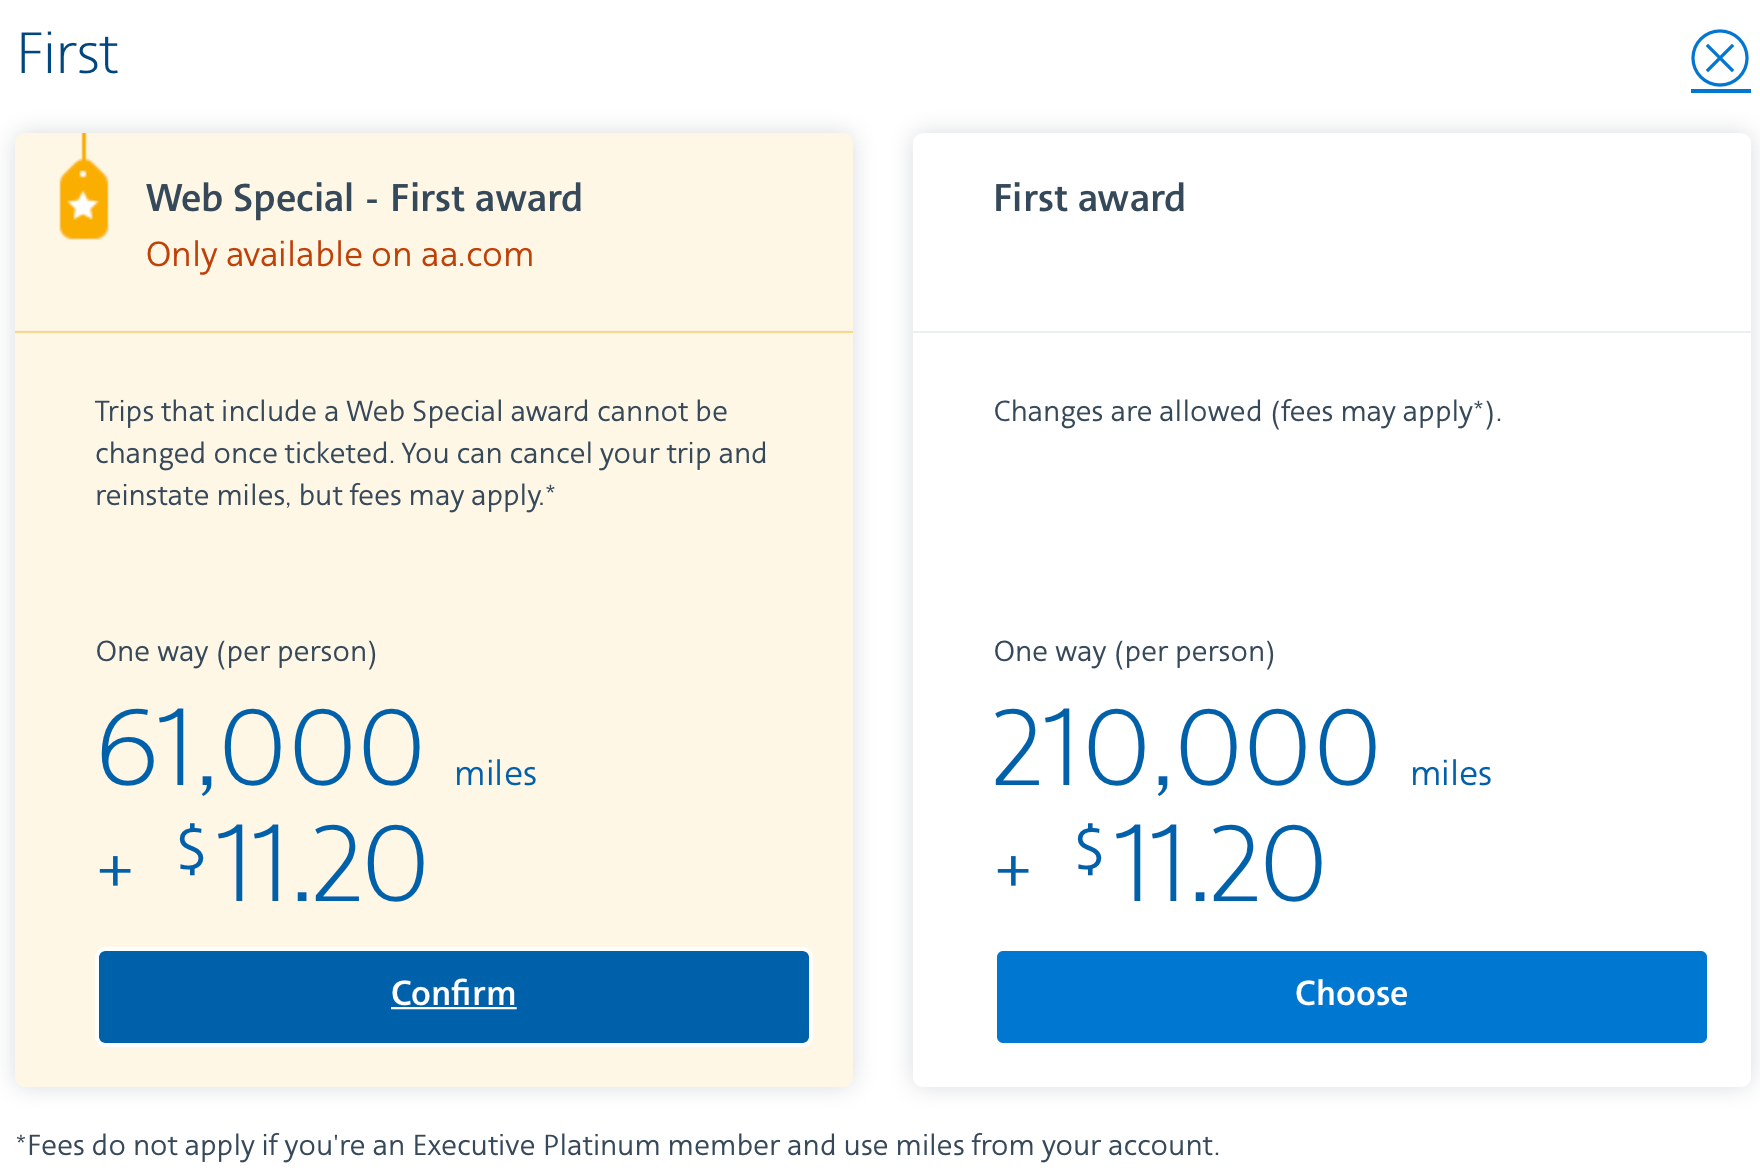Click the $11.20 fee under 210,000 miles
The height and width of the screenshot is (1172, 1760).
(x=1200, y=863)
